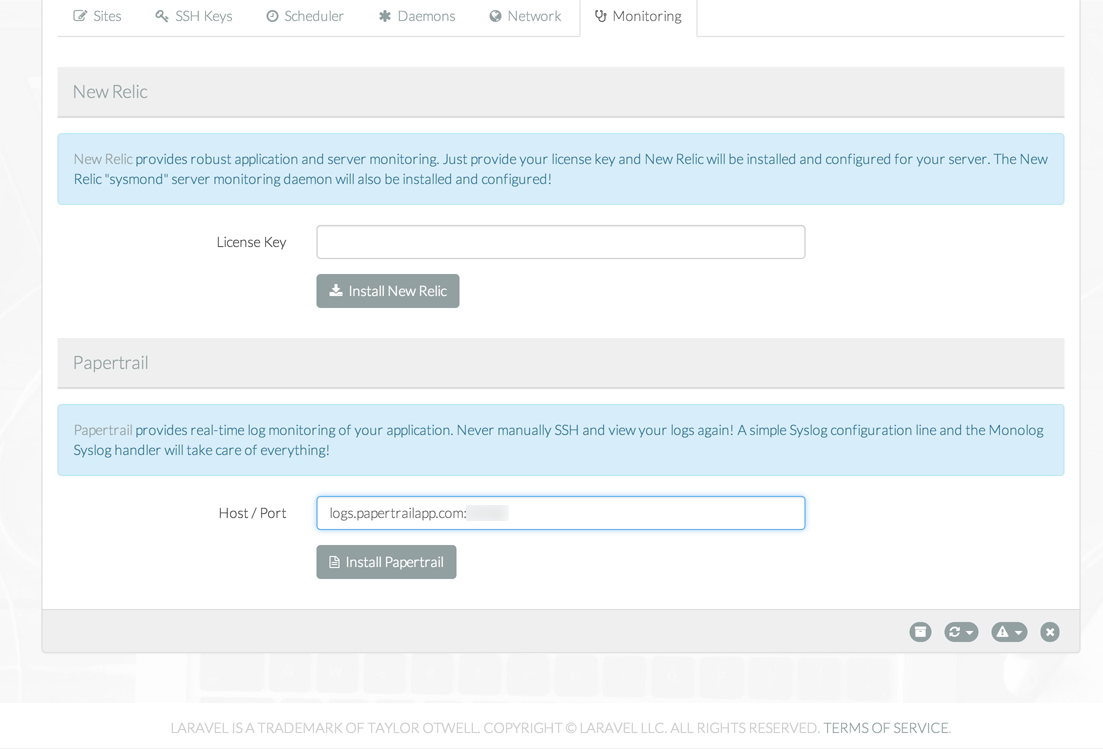The height and width of the screenshot is (749, 1103).
Task: Go to the Daemons tab
Action: tap(416, 16)
